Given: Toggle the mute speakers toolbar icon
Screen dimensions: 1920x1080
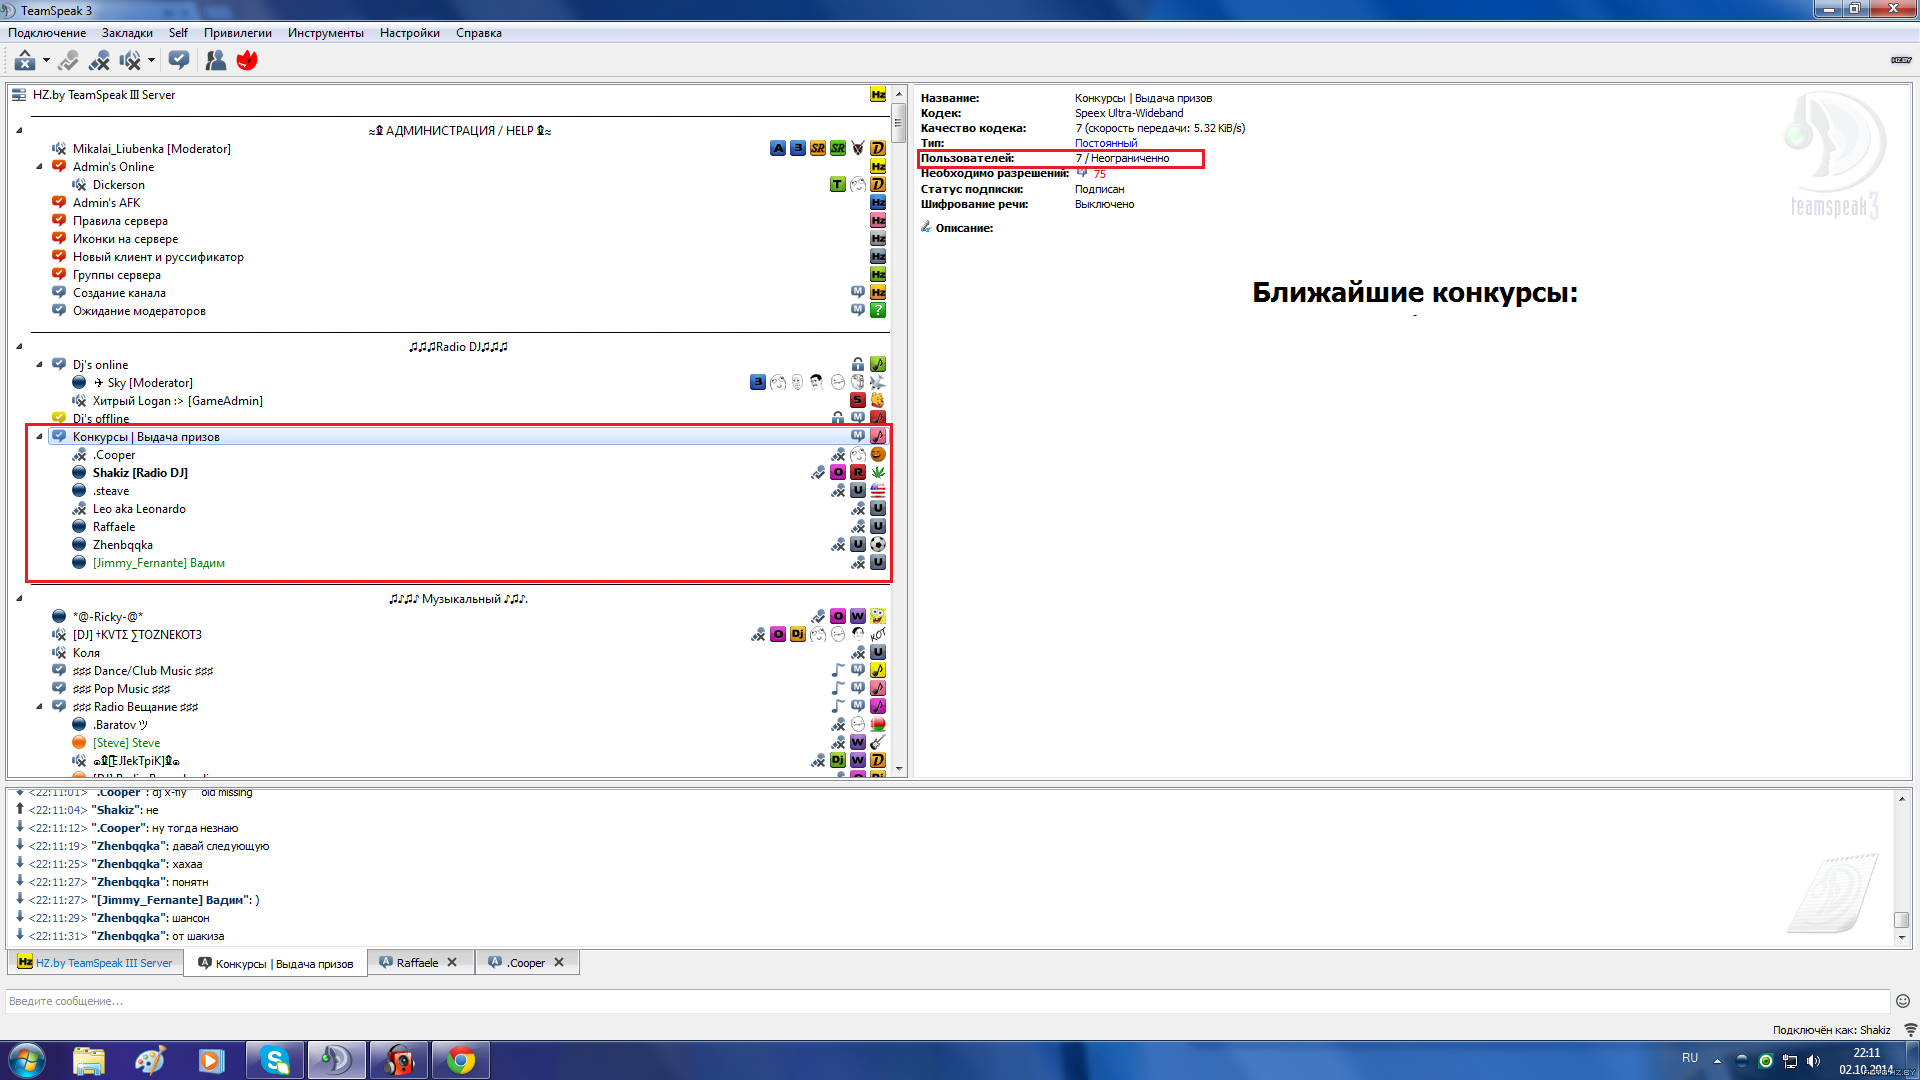Looking at the screenshot, I should click(130, 61).
